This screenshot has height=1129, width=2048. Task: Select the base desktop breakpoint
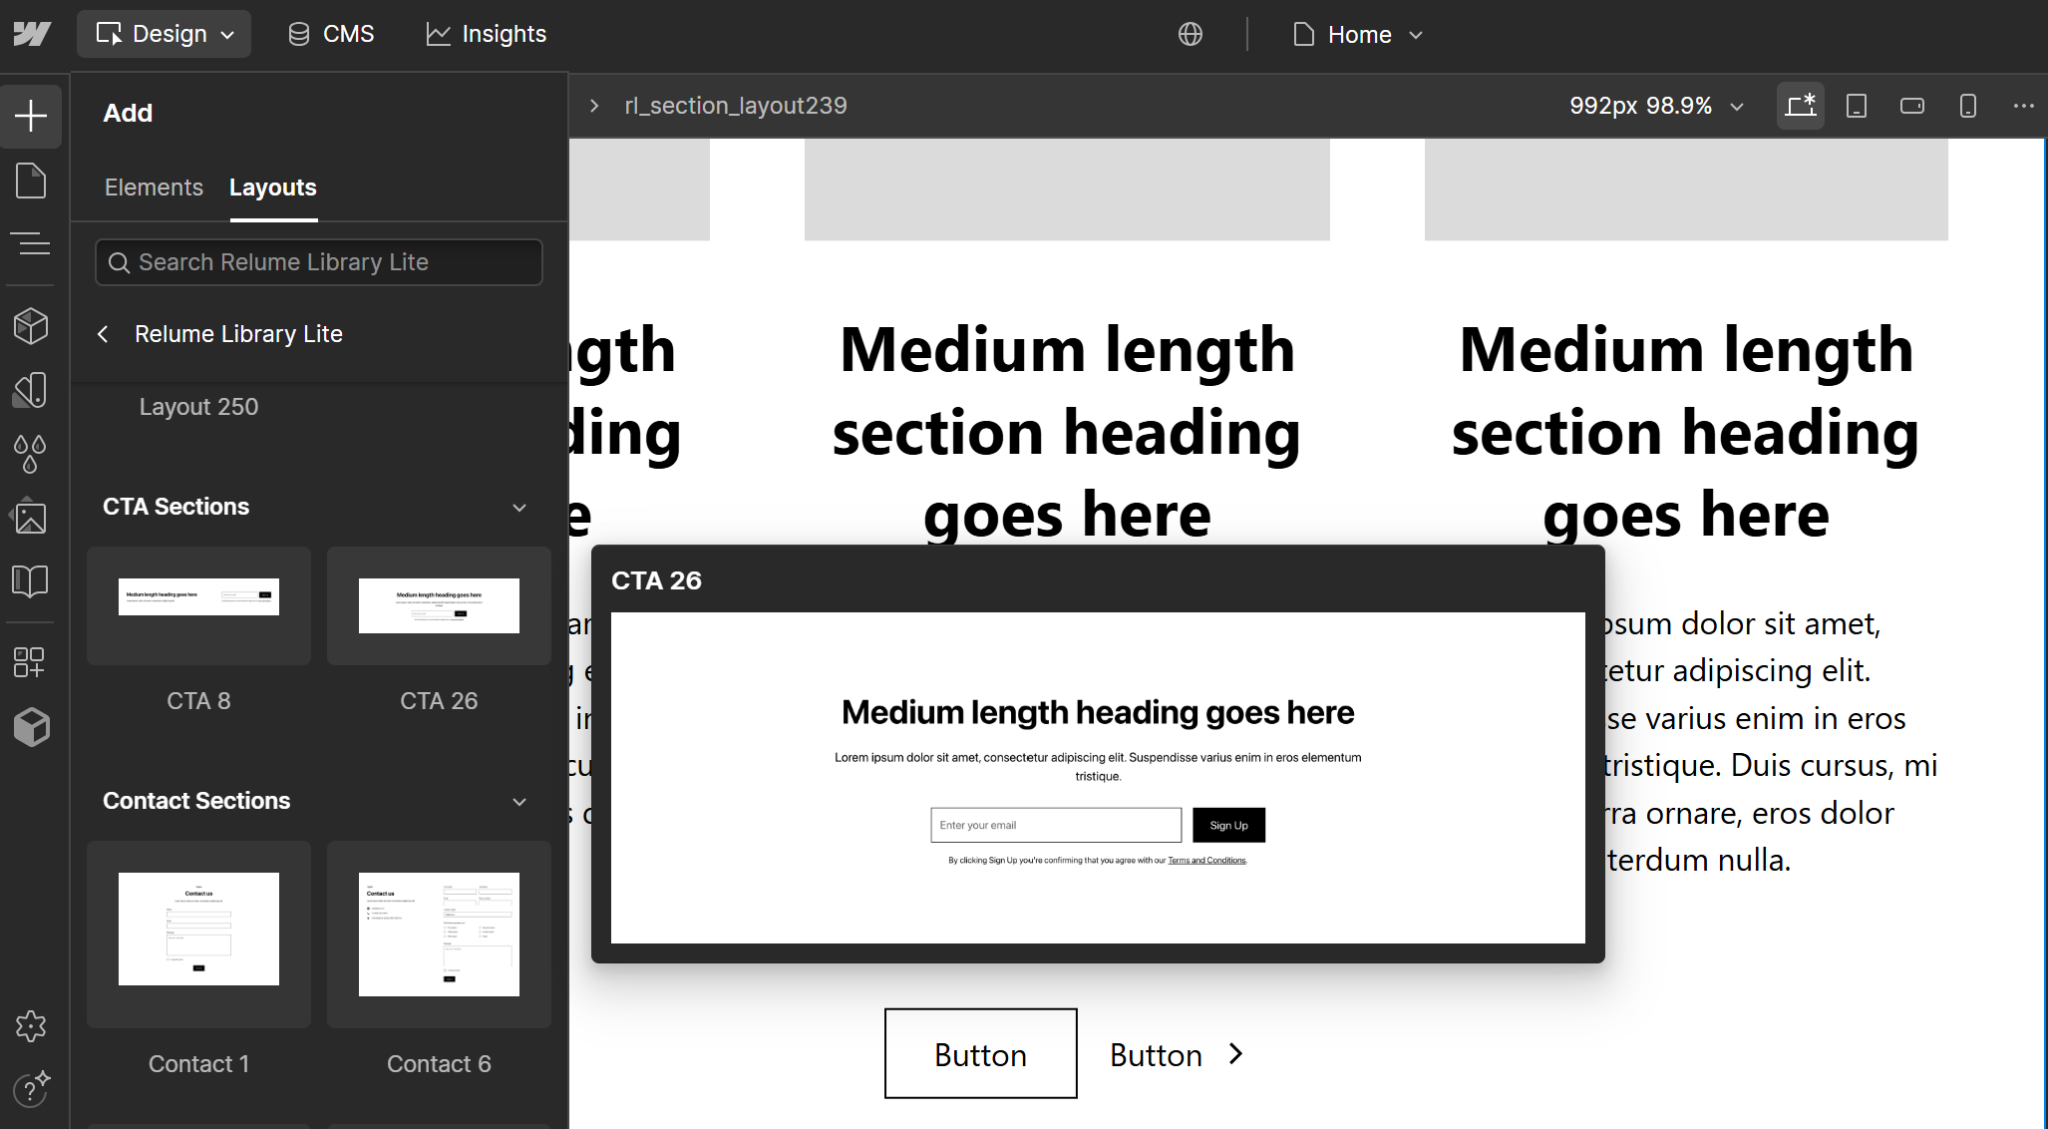pos(1800,106)
